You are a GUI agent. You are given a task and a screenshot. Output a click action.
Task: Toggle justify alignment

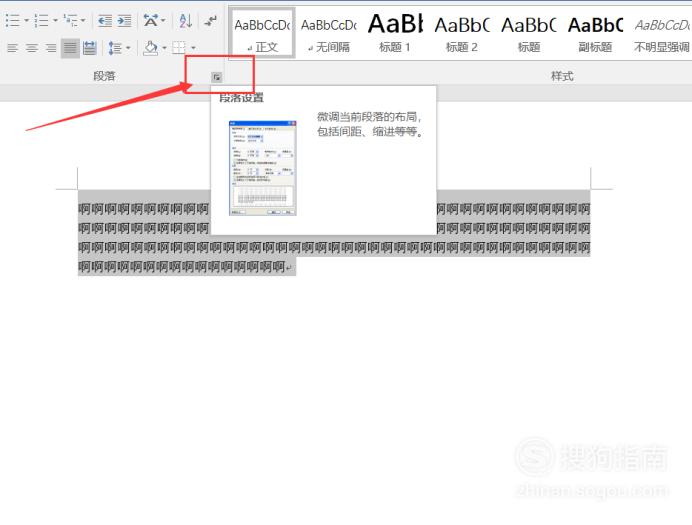pos(70,48)
